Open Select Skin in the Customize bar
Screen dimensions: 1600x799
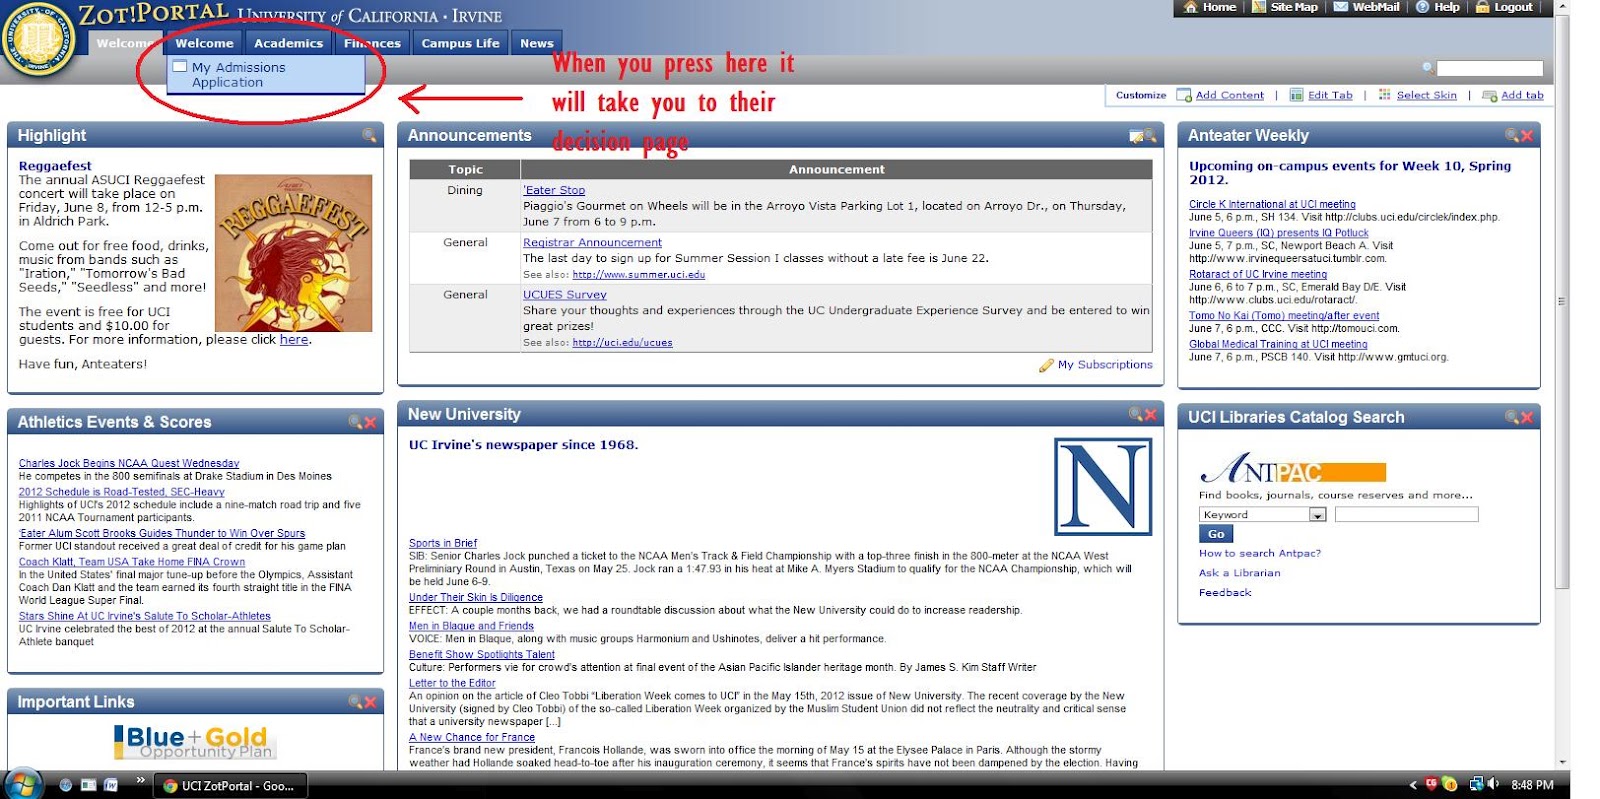pos(1426,95)
